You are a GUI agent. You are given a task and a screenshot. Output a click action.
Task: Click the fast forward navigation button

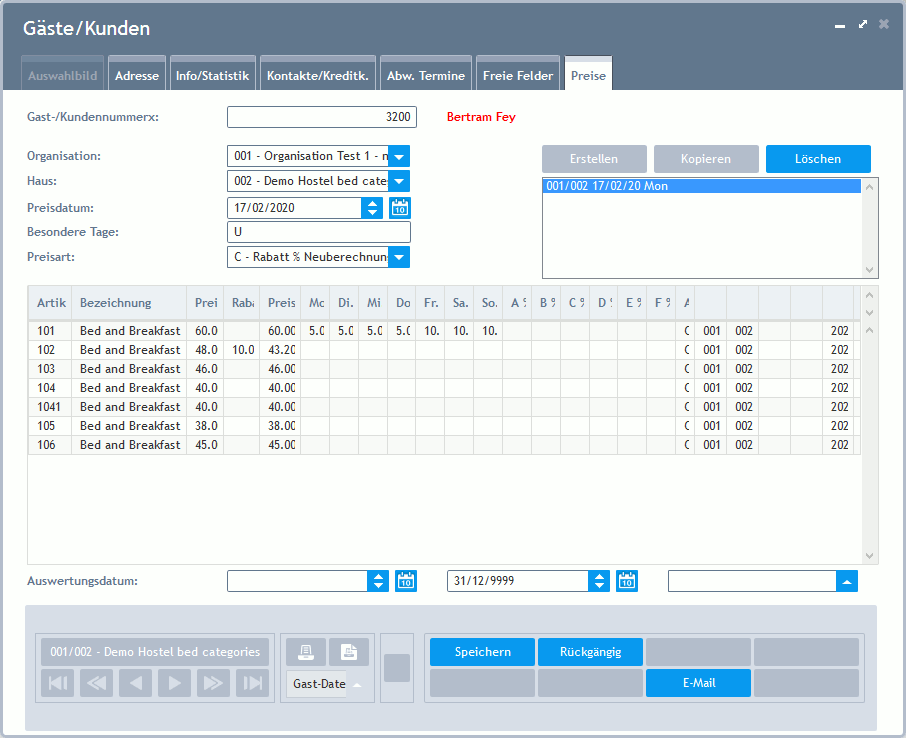coord(213,683)
